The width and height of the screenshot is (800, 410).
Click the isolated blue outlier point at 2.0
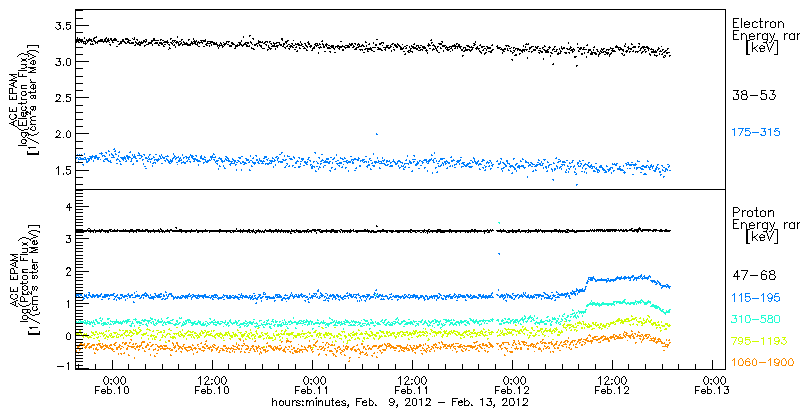377,134
